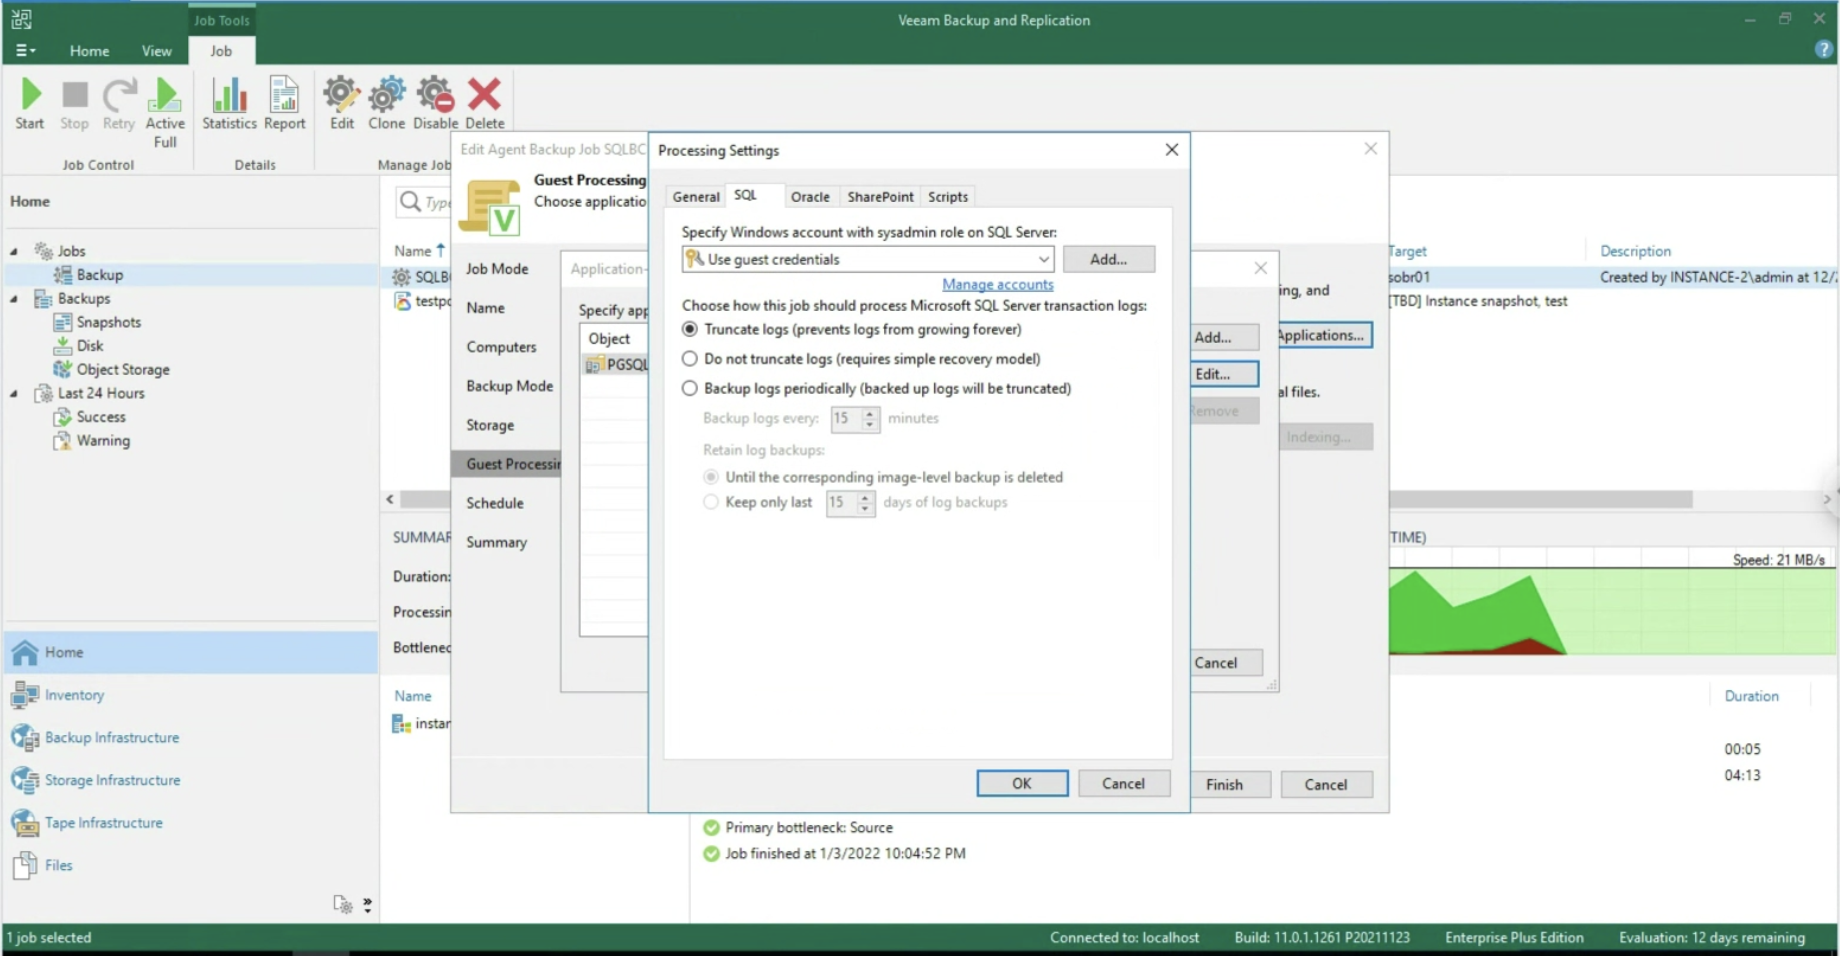Click the Add... button in application list dialog
Viewport: 1840px width, 956px height.
[1224, 337]
